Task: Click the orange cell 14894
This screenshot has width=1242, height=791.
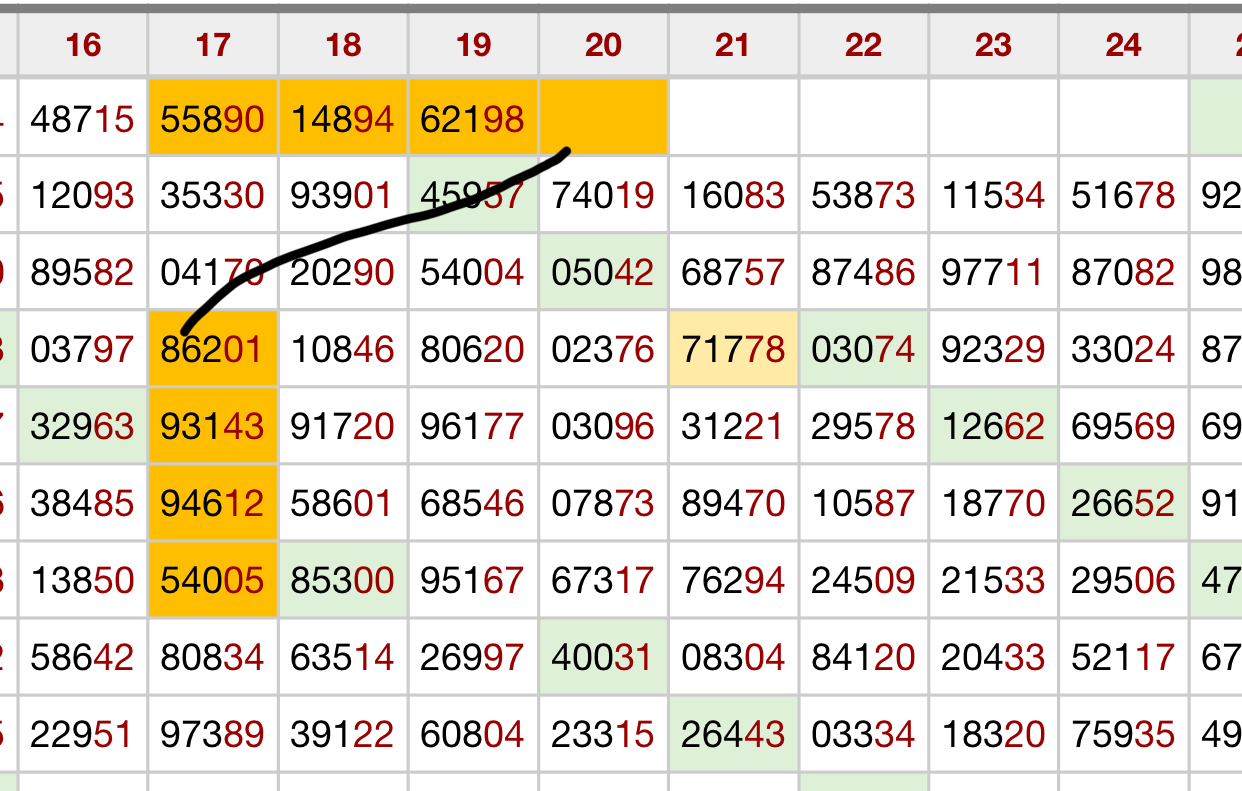Action: pyautogui.click(x=343, y=119)
